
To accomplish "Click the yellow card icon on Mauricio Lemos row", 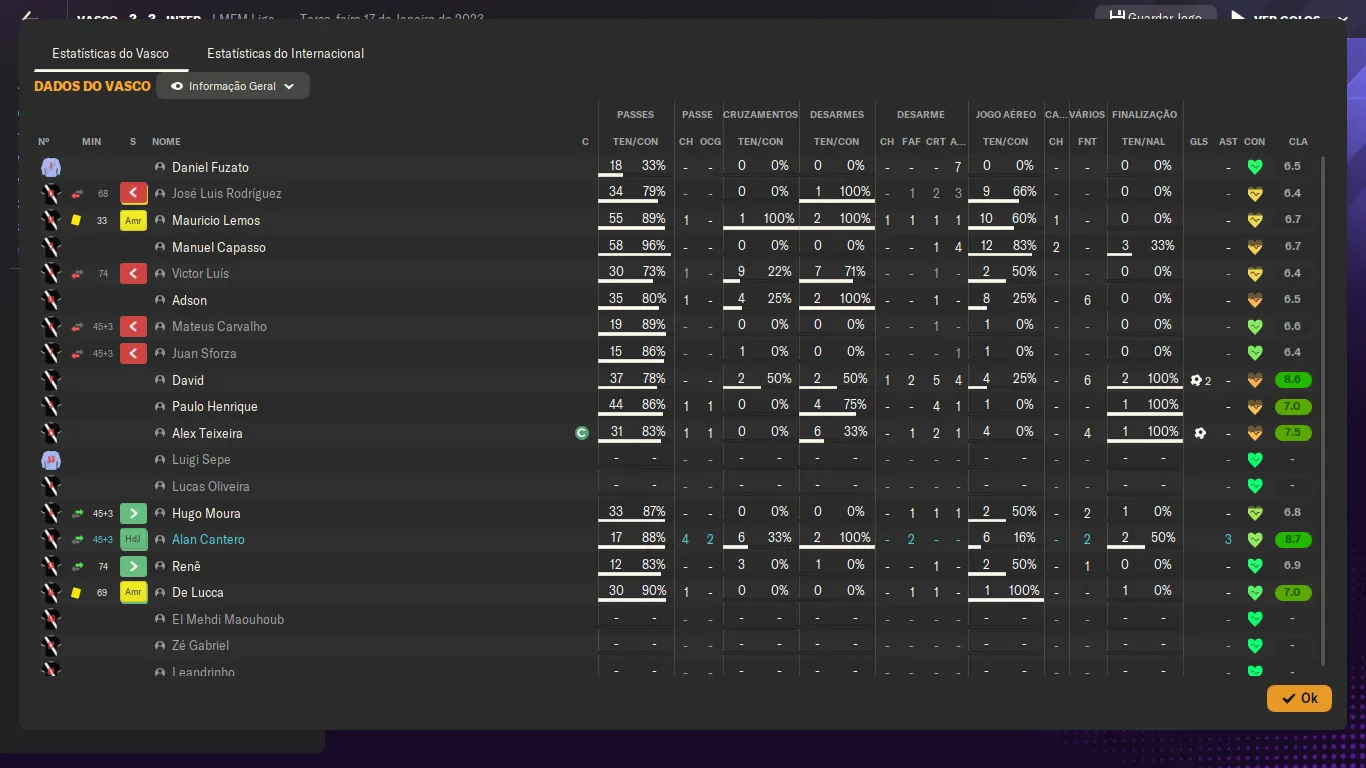I will [76, 220].
